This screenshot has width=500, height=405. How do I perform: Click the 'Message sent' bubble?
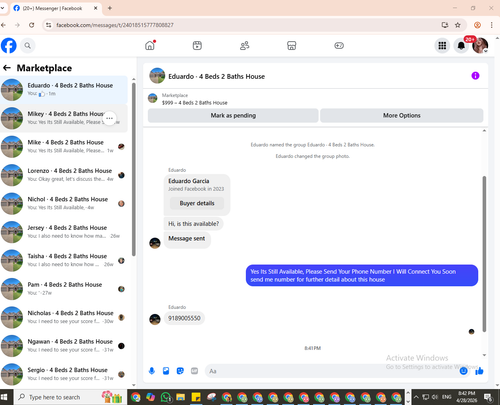(x=187, y=239)
